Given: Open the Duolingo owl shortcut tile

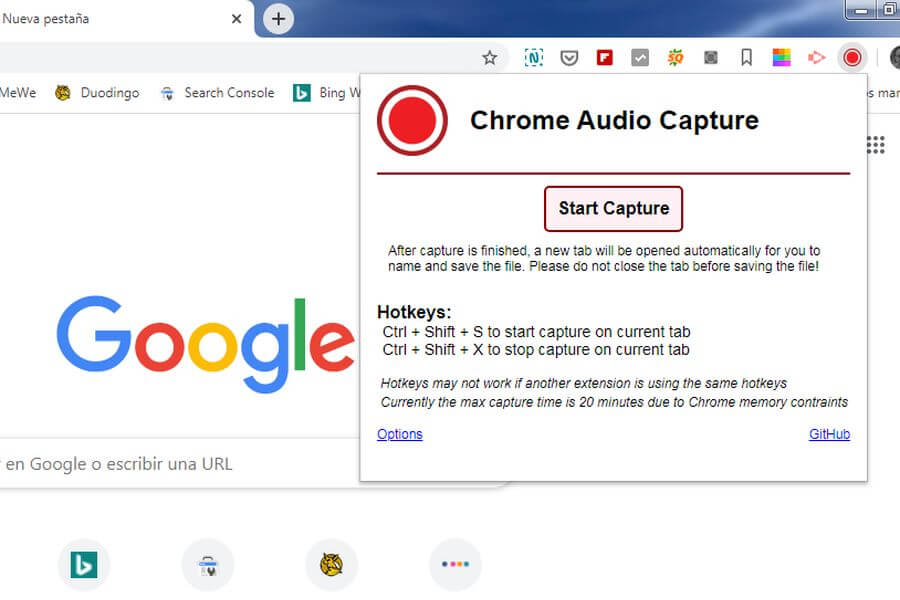Looking at the screenshot, I should click(x=332, y=565).
